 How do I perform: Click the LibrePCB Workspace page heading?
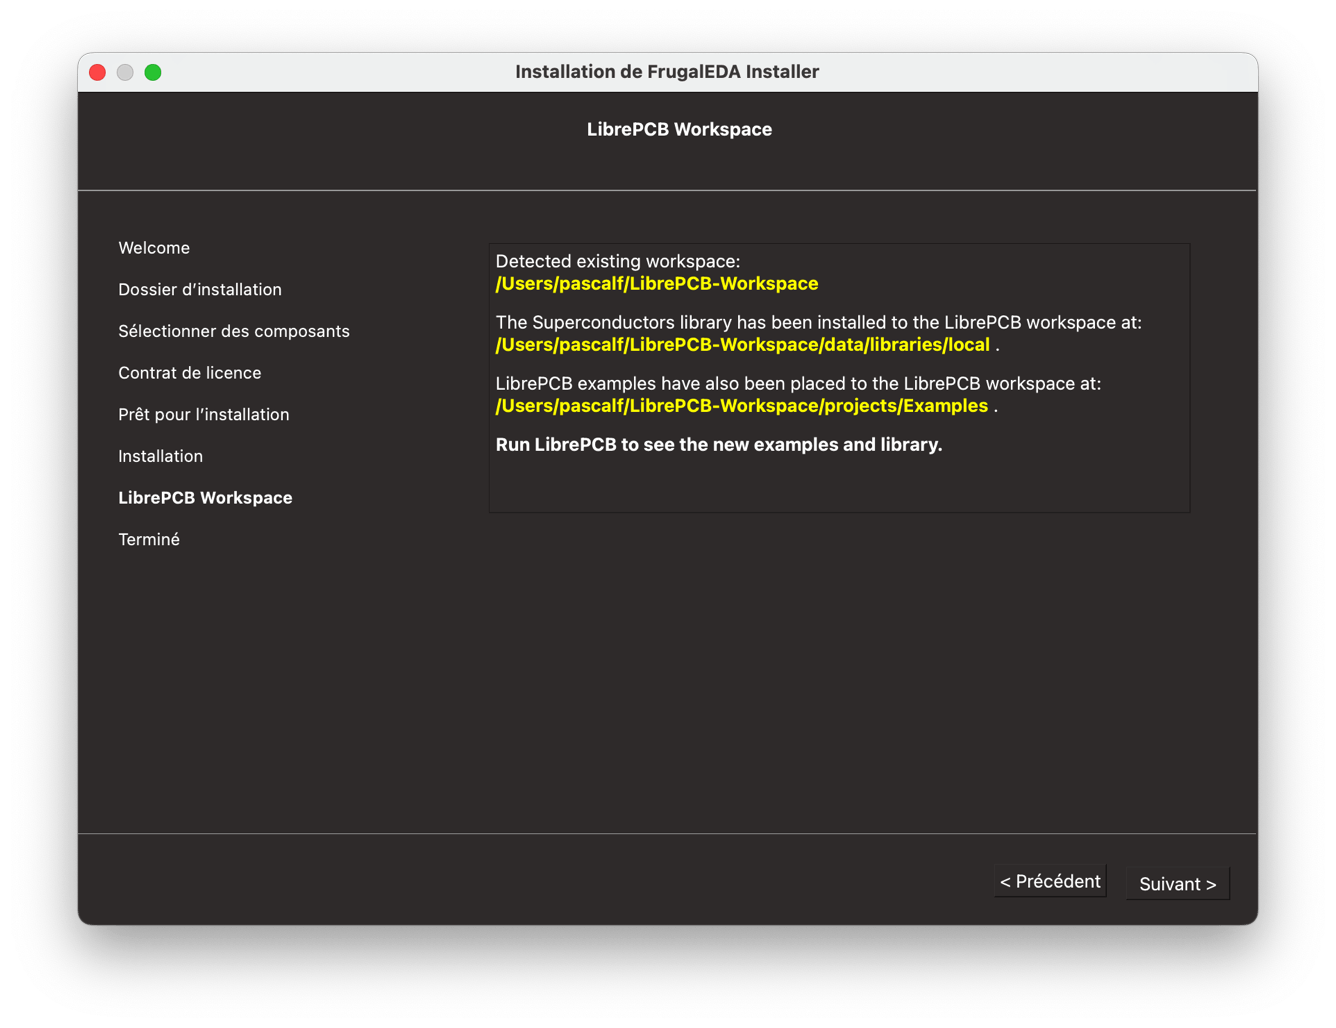click(x=679, y=130)
